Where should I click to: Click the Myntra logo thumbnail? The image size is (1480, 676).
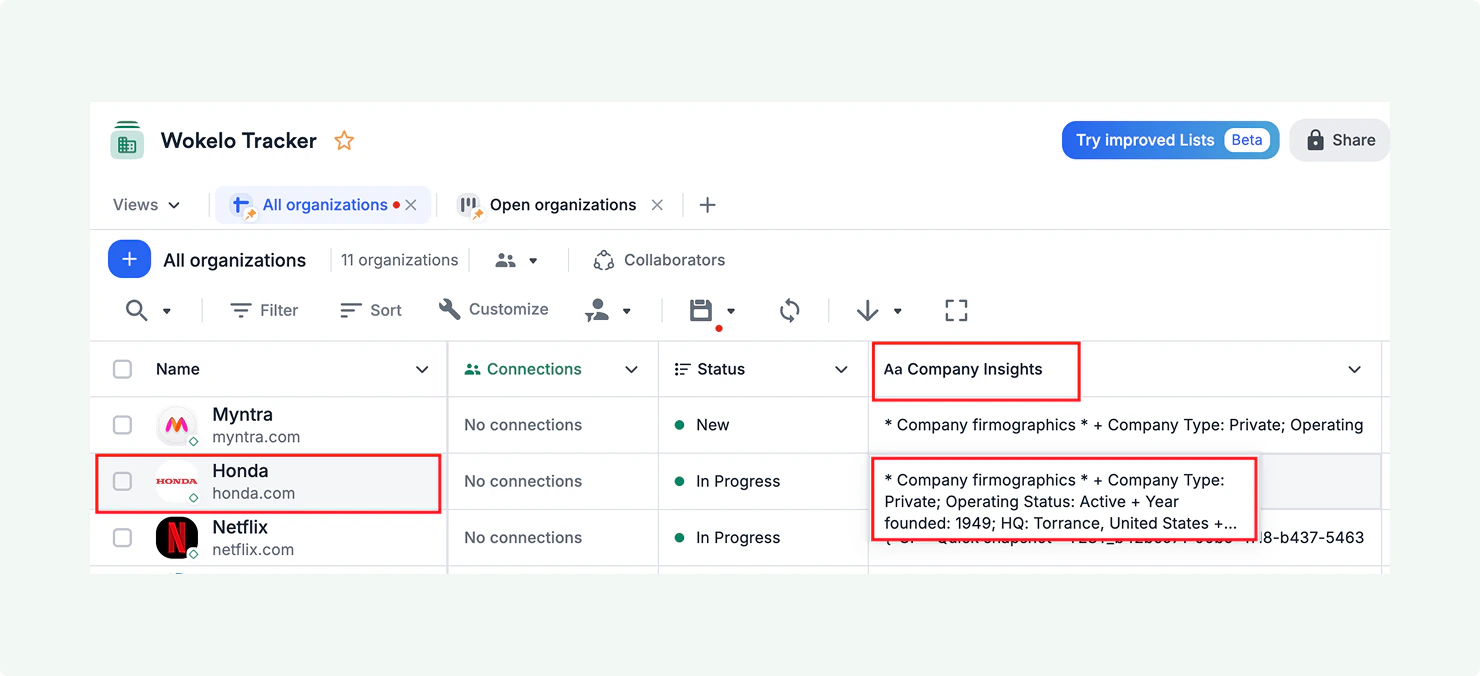pyautogui.click(x=177, y=426)
